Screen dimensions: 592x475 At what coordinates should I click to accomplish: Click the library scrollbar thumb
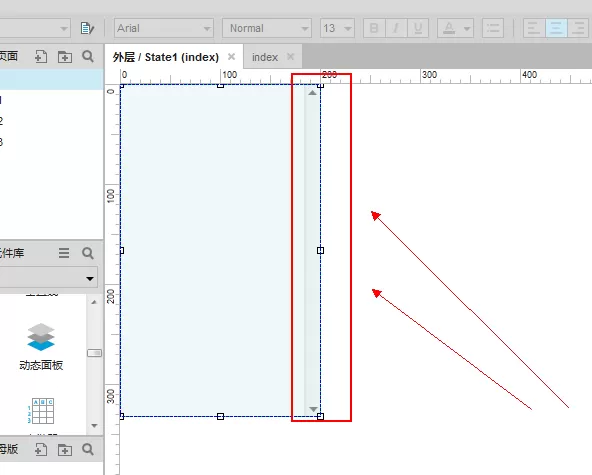94,353
